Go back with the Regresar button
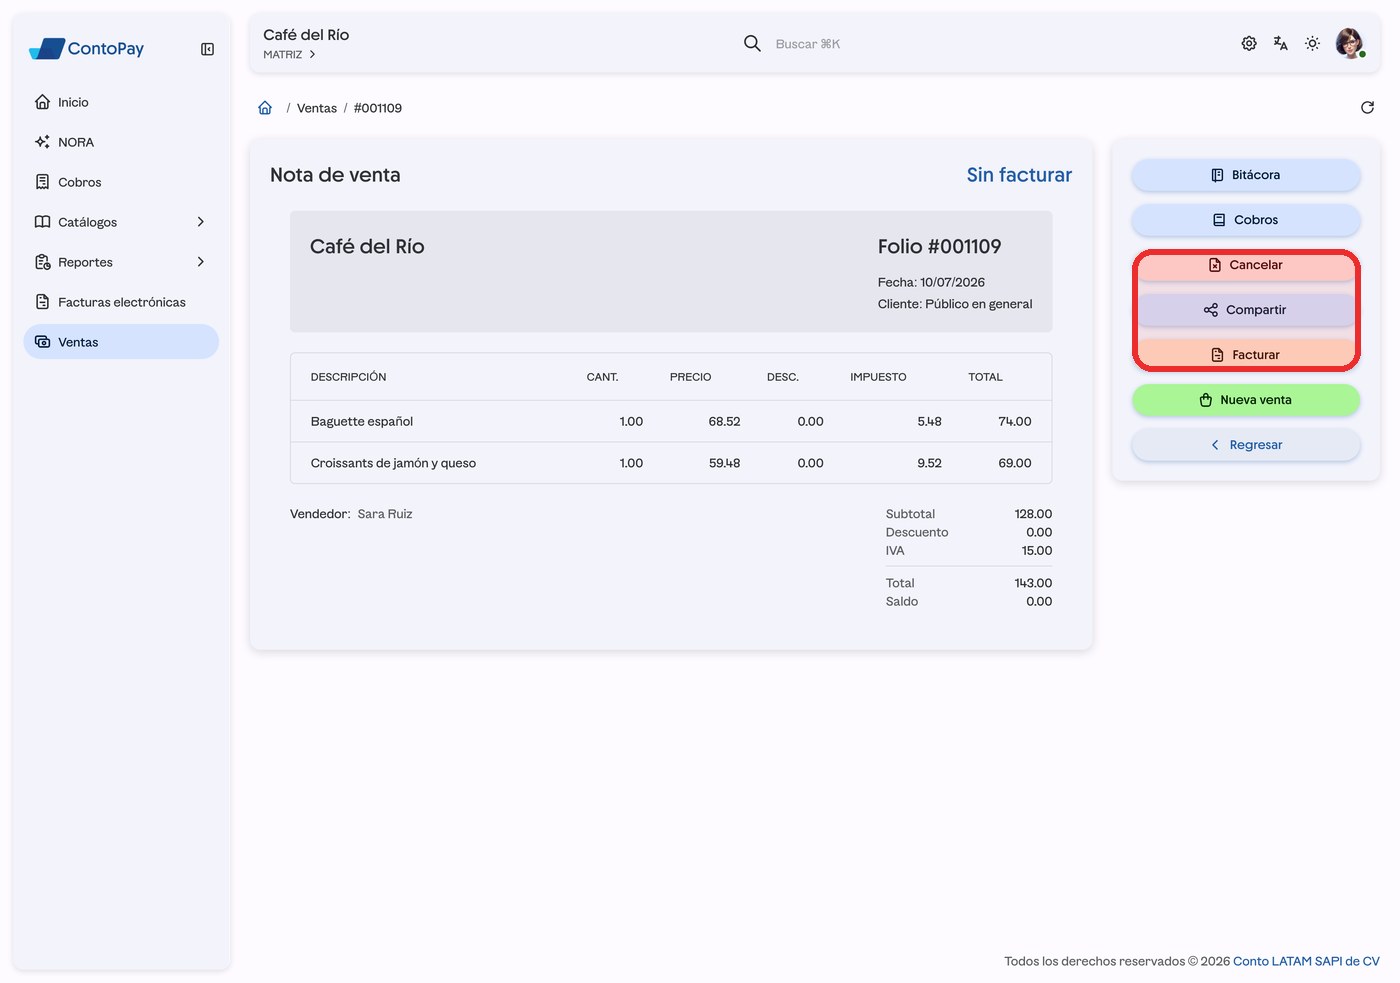Viewport: 1400px width, 983px height. (1246, 445)
